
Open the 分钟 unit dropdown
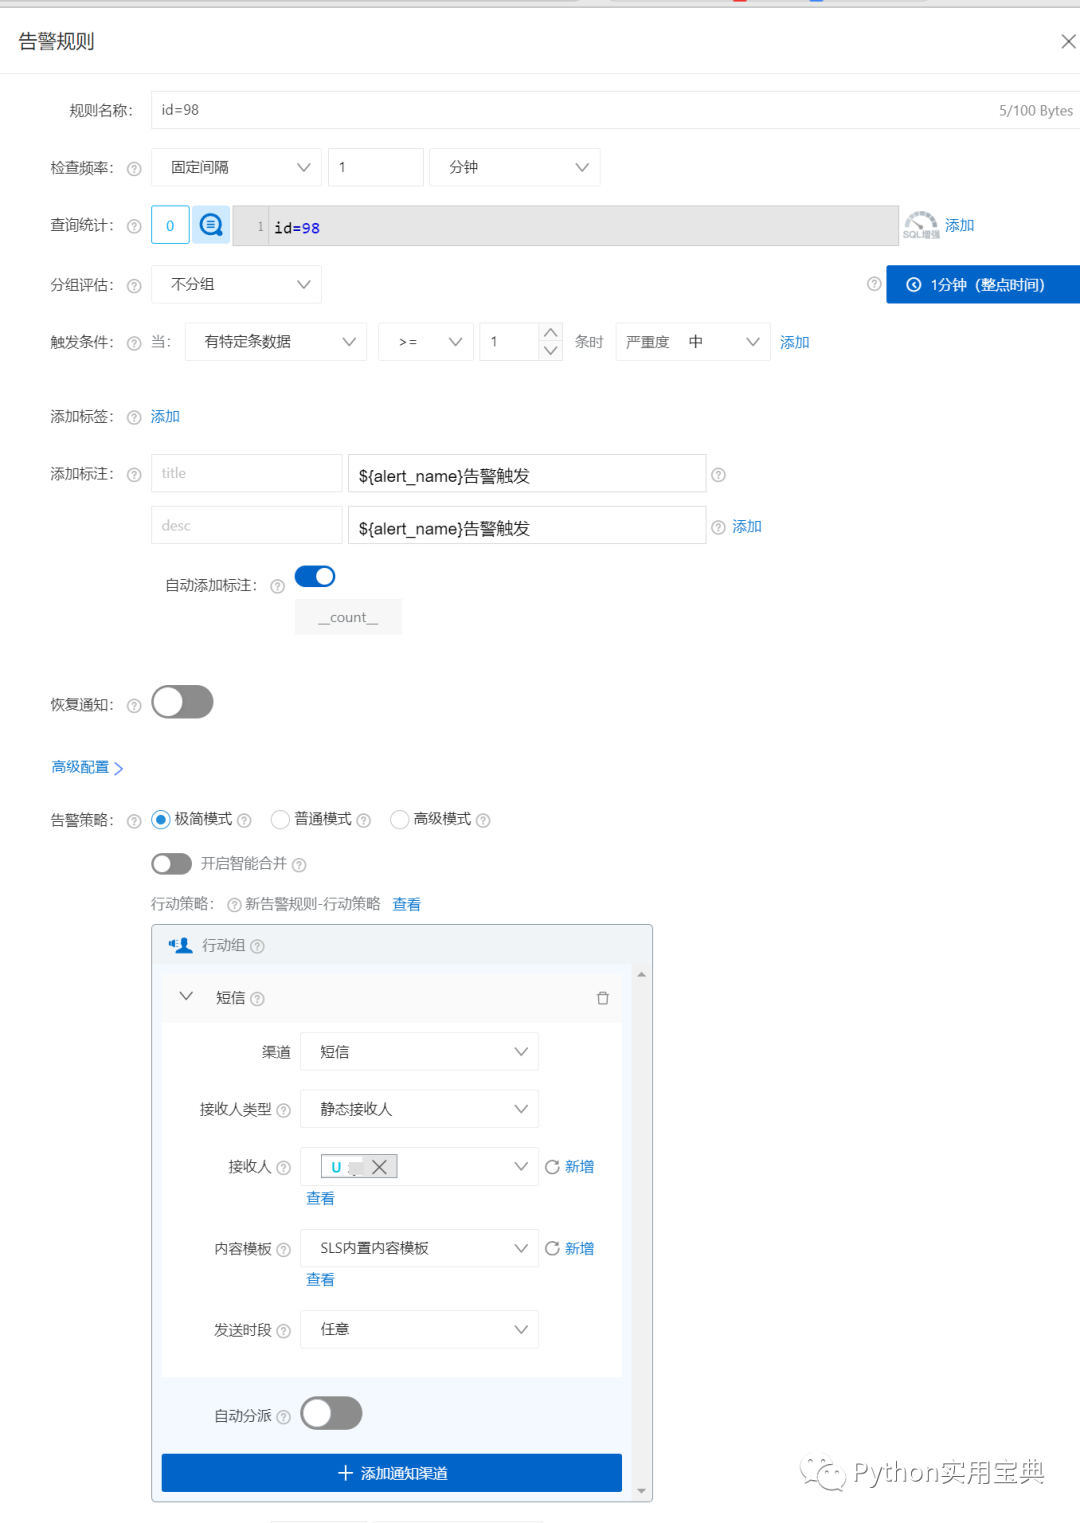pyautogui.click(x=515, y=167)
